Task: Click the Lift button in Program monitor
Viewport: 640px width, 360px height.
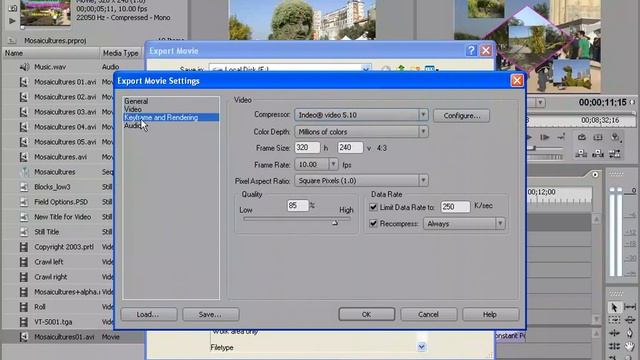Action: tap(581, 154)
